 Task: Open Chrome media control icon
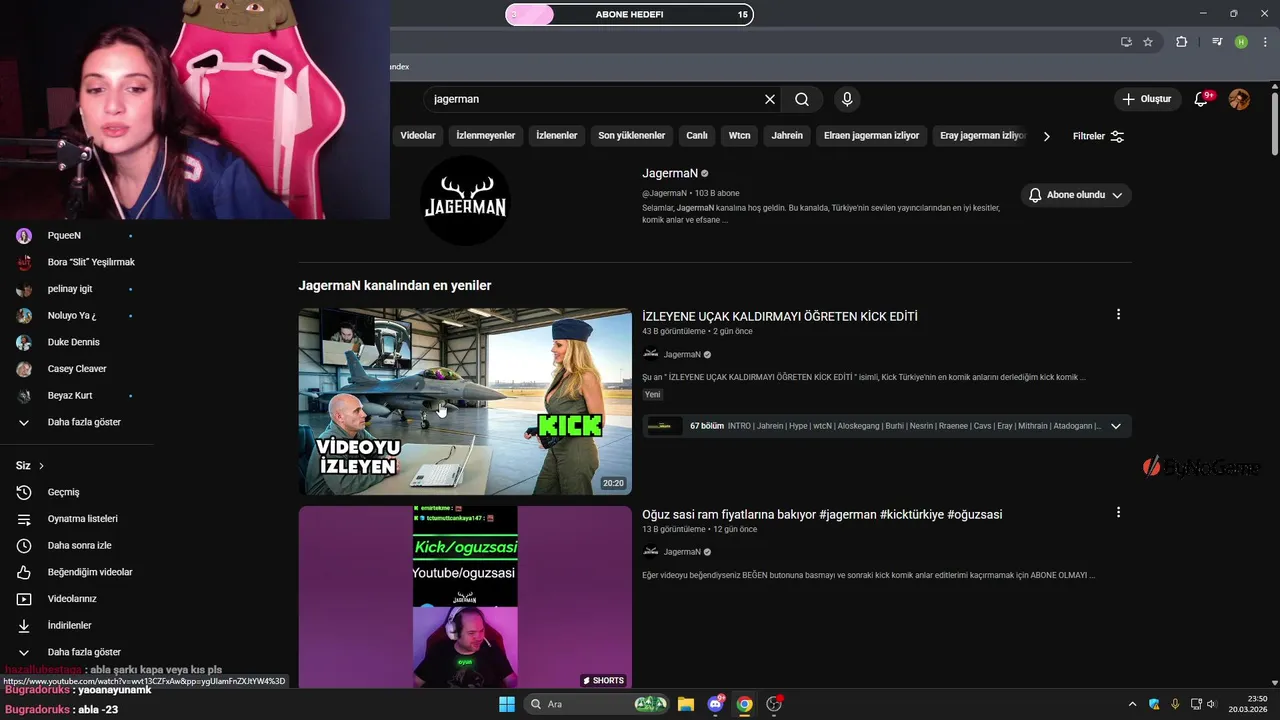coord(1217,42)
